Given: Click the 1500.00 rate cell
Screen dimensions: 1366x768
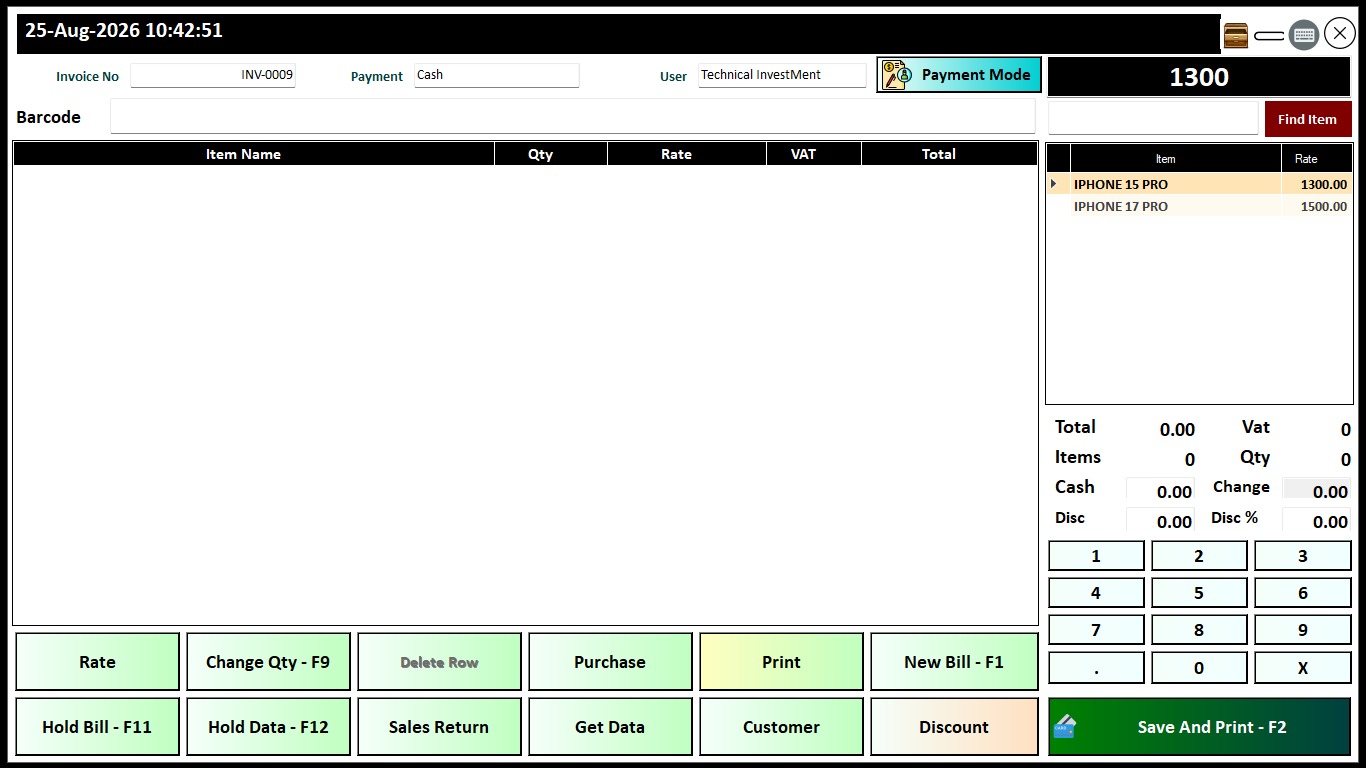Looking at the screenshot, I should (1316, 206).
